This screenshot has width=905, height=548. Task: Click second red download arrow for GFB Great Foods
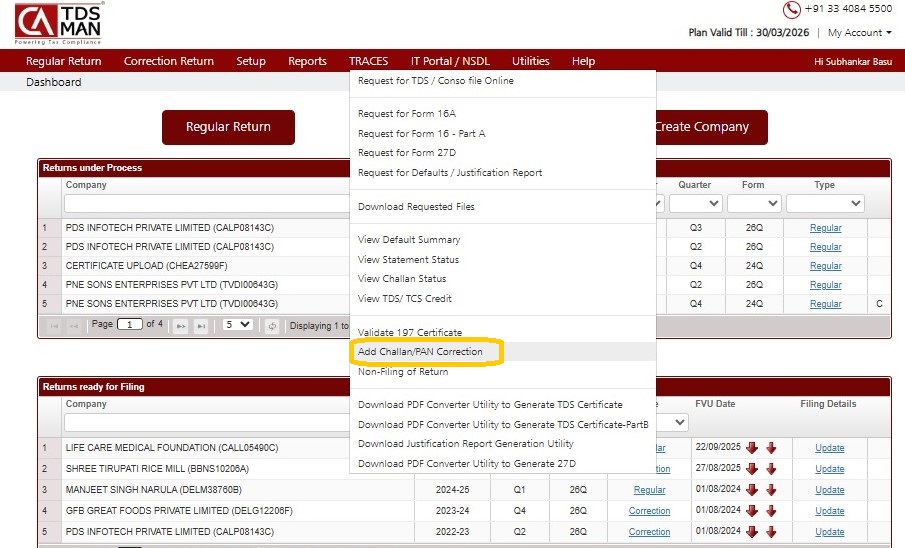[771, 511]
